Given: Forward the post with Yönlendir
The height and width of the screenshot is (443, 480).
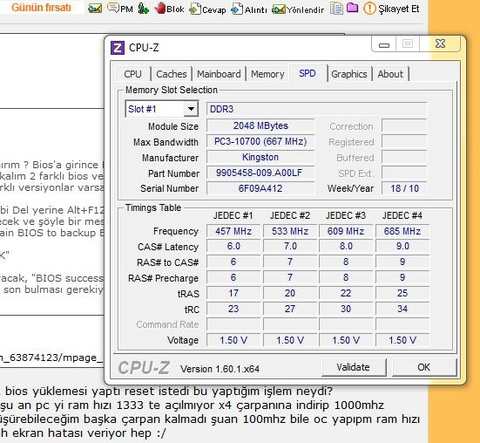Looking at the screenshot, I should pos(298,9).
